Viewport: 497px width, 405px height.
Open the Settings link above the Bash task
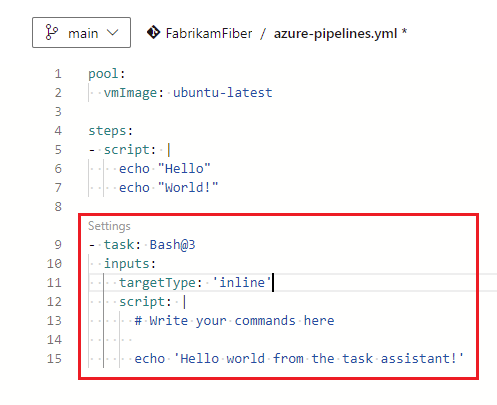pyautogui.click(x=109, y=226)
